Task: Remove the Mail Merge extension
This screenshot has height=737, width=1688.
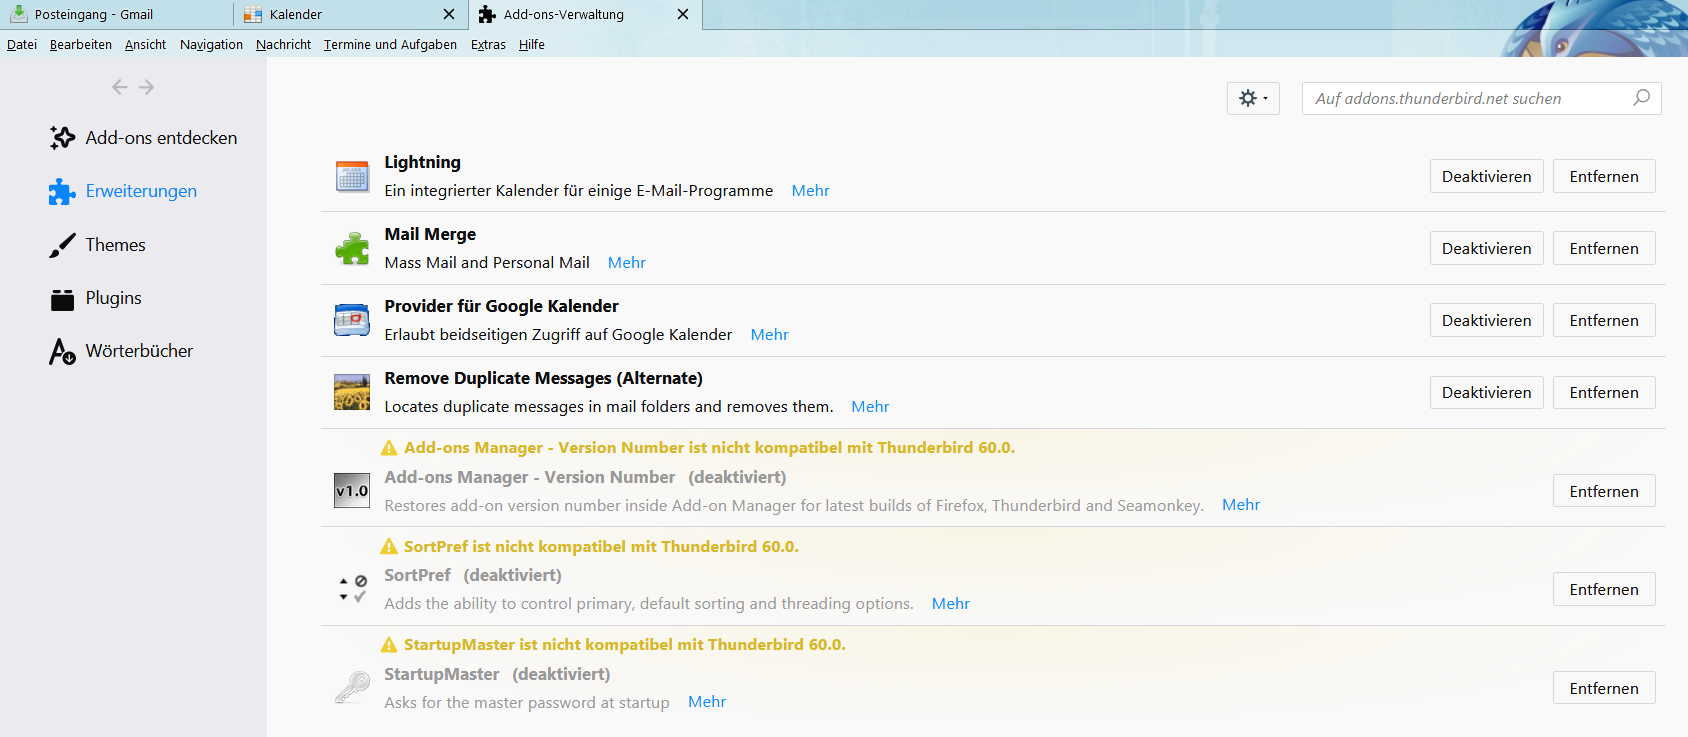Action: coord(1604,248)
